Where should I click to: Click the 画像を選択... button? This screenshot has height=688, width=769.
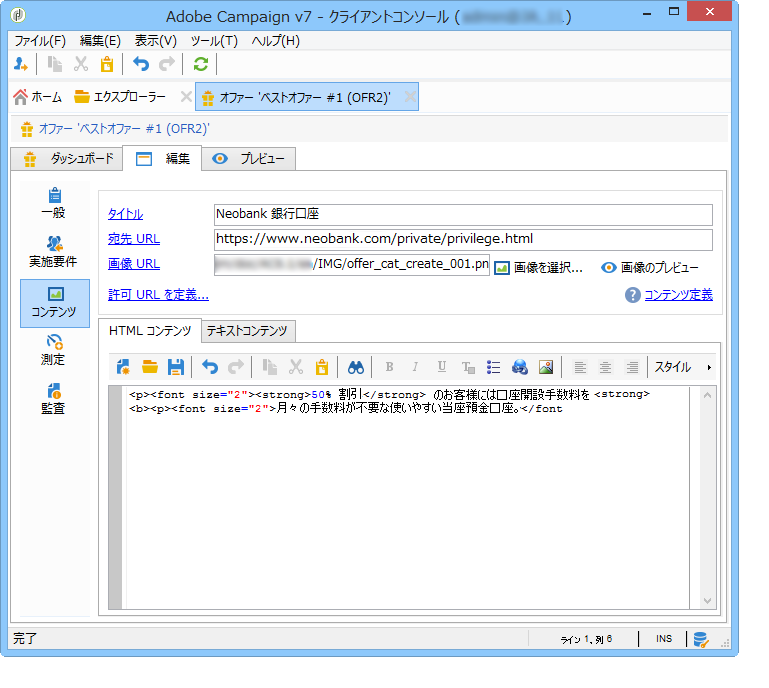539,268
